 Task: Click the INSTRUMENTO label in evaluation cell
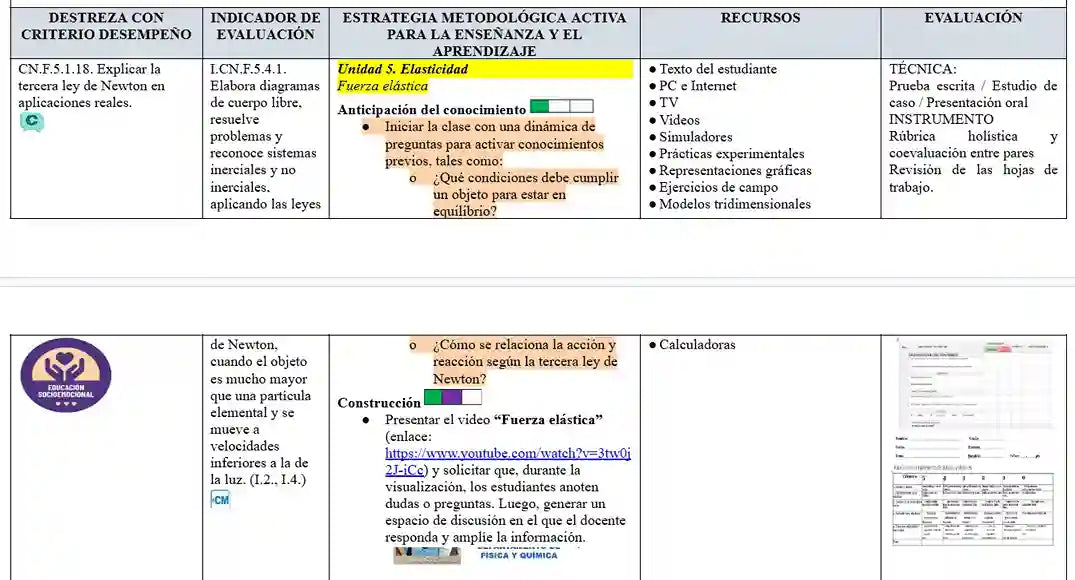point(941,119)
